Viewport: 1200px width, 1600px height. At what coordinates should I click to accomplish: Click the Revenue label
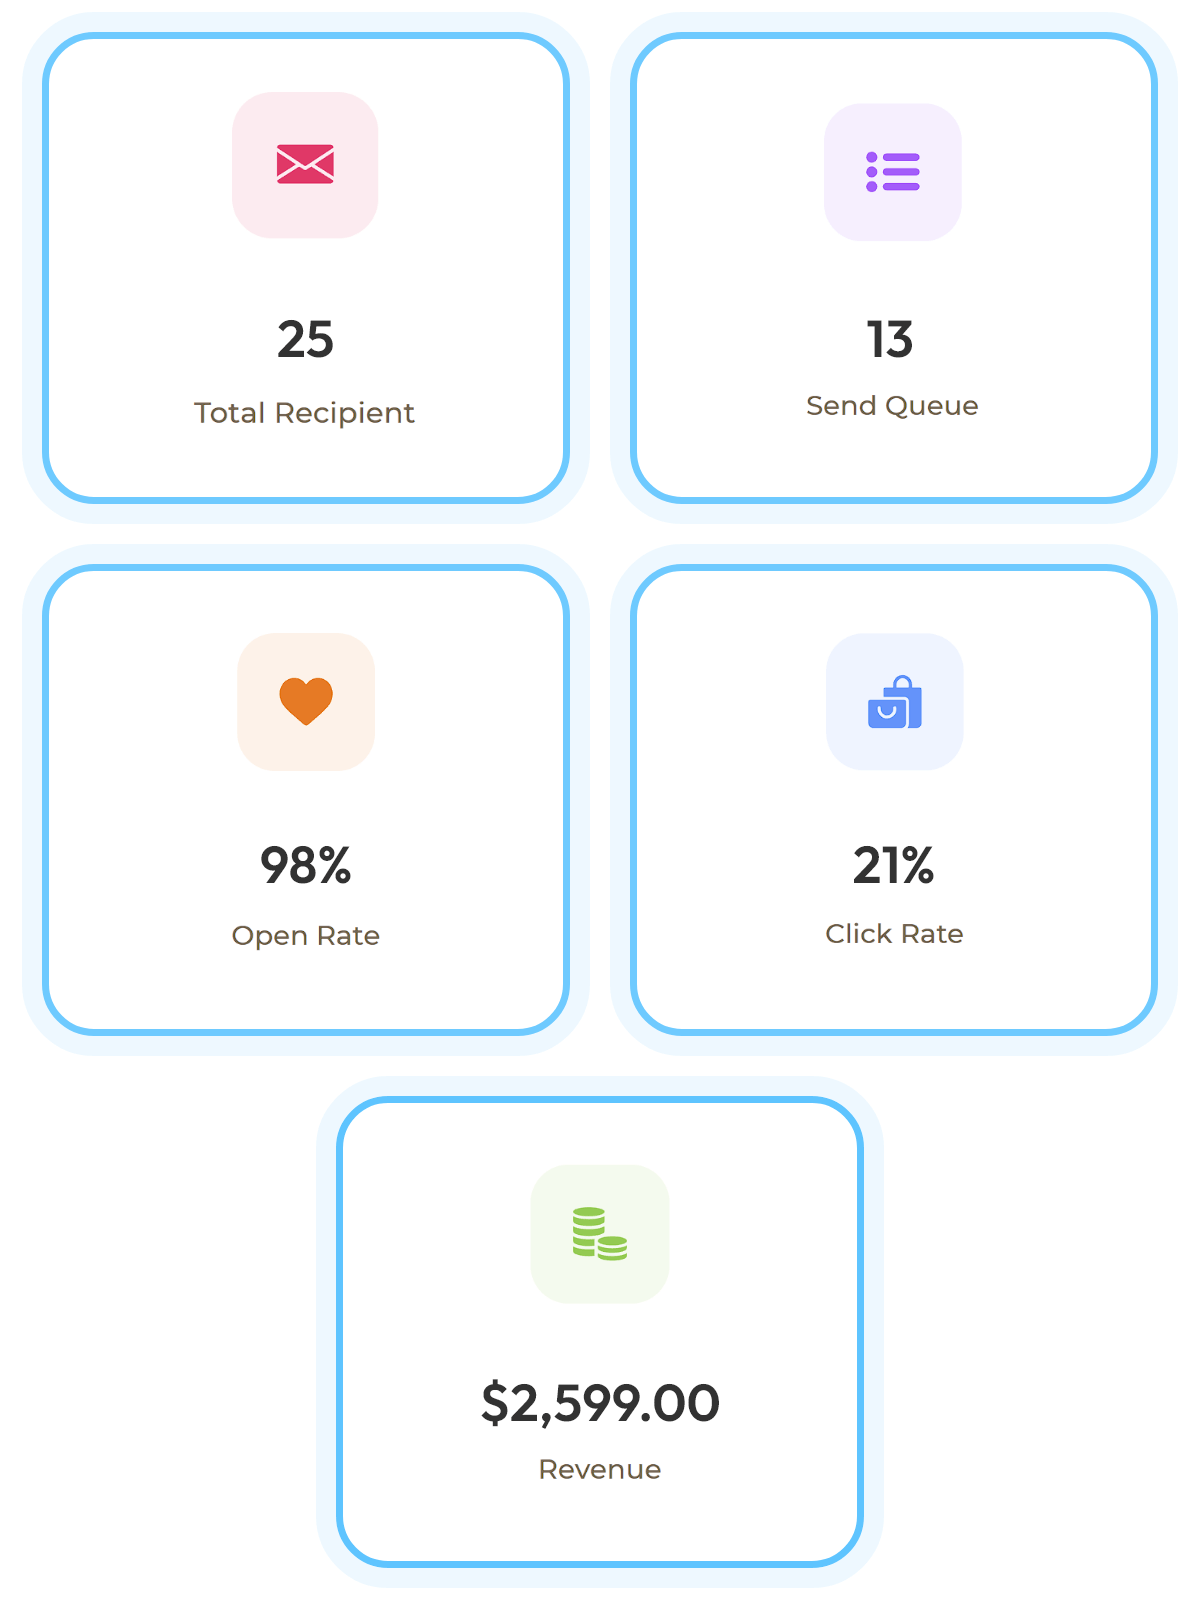click(600, 1469)
